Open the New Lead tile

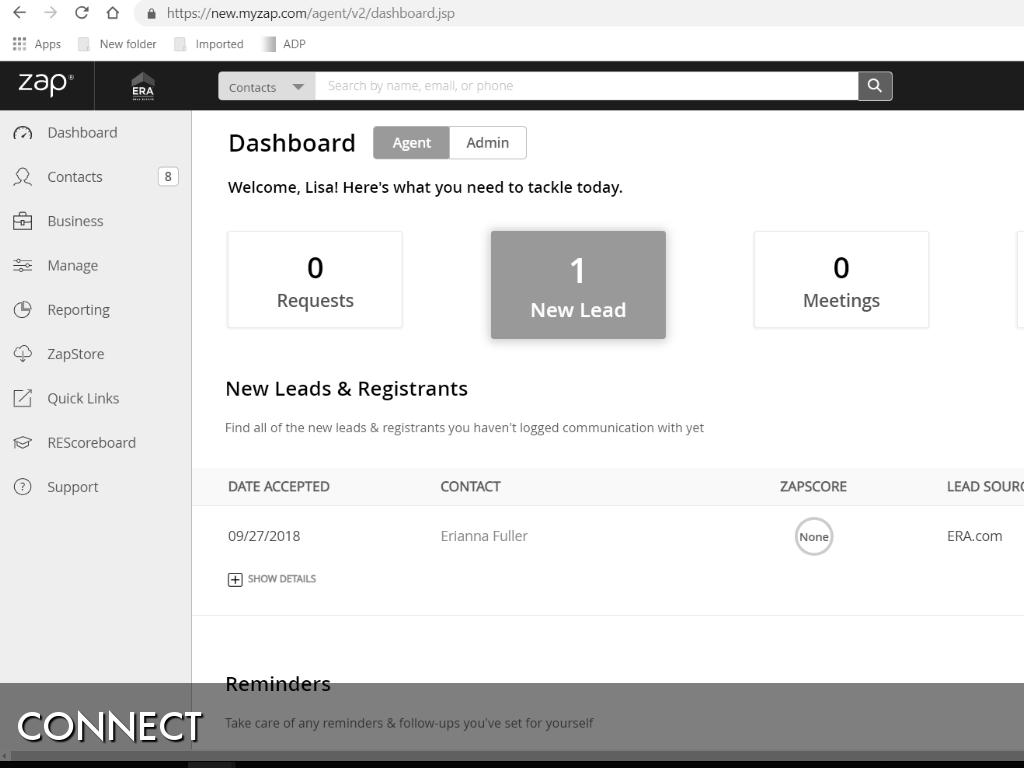[578, 285]
